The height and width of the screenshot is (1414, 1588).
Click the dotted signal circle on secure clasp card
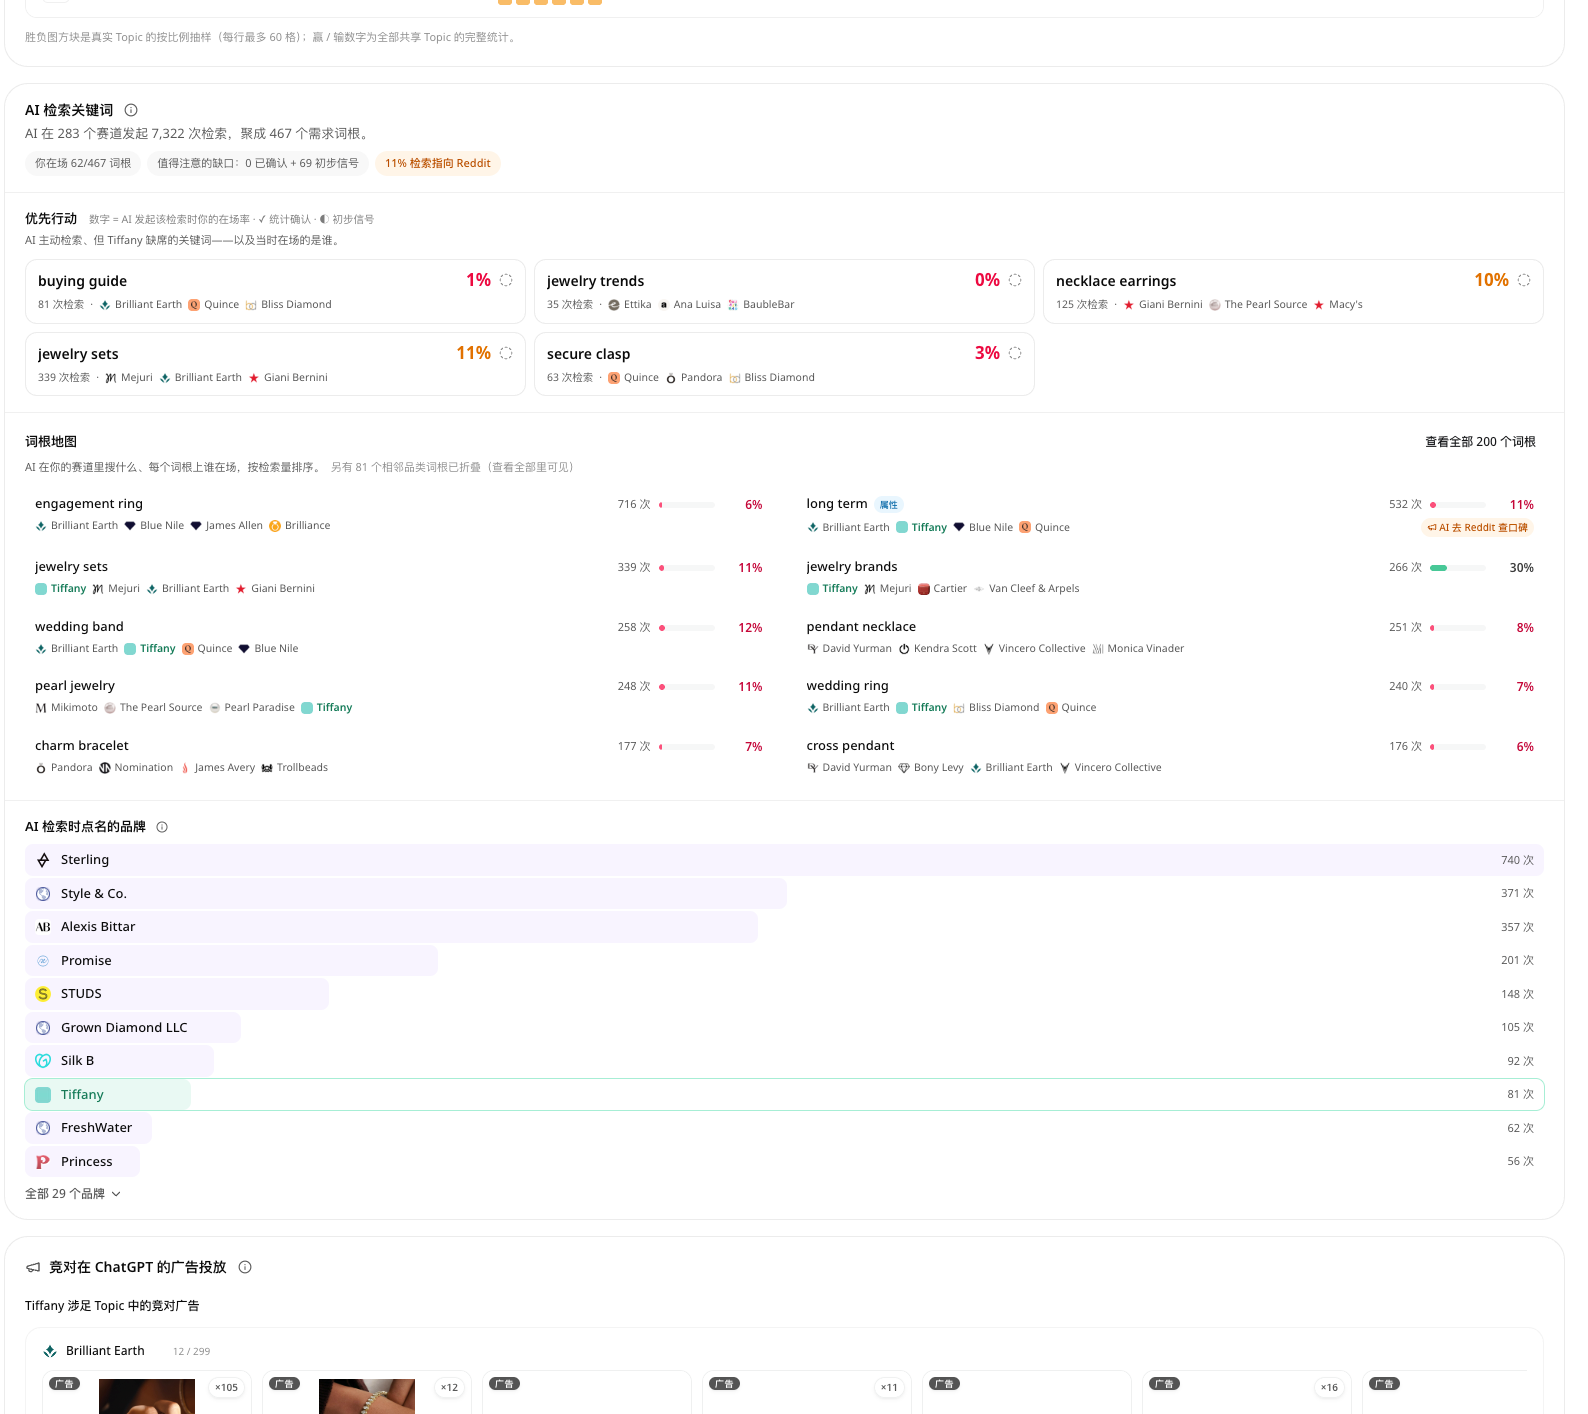pyautogui.click(x=1015, y=353)
